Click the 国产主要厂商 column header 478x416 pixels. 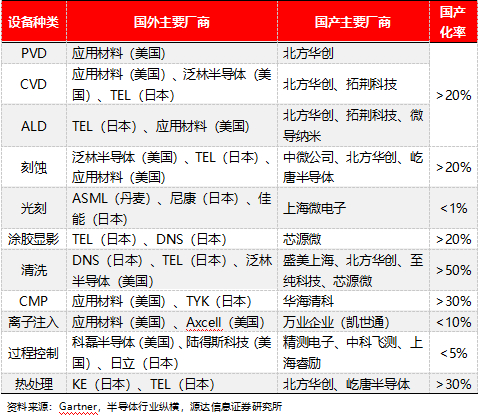click(353, 22)
